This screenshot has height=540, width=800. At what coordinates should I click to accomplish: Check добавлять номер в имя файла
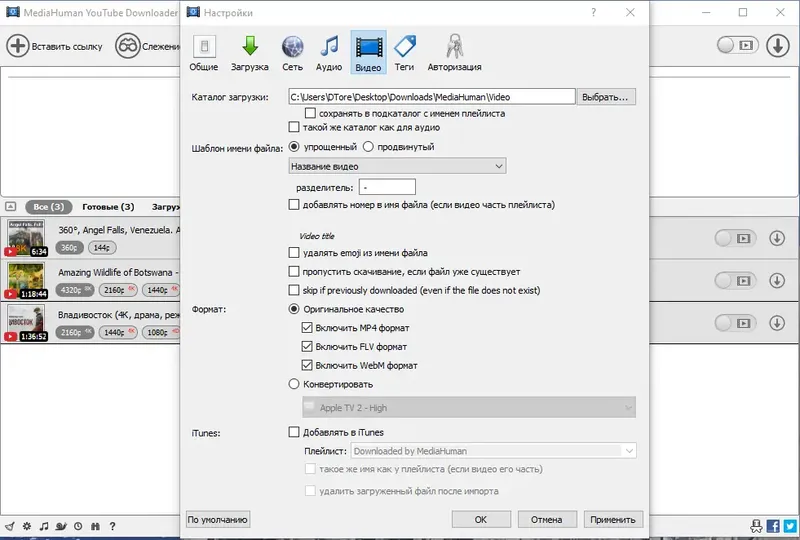[294, 205]
